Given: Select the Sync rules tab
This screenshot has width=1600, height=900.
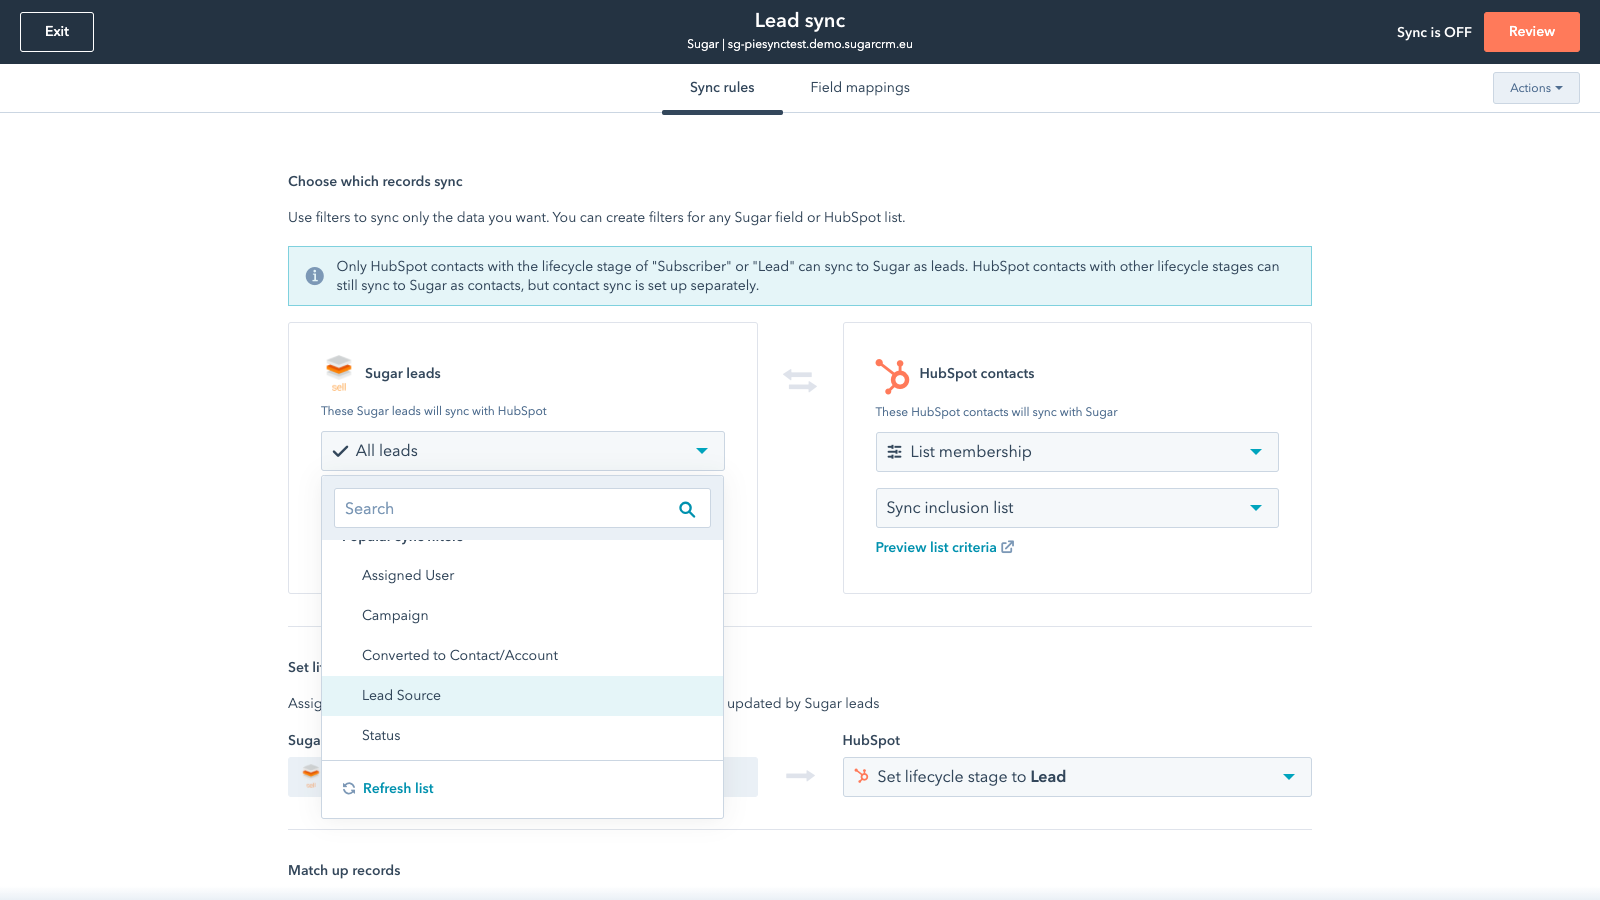Looking at the screenshot, I should 722,87.
